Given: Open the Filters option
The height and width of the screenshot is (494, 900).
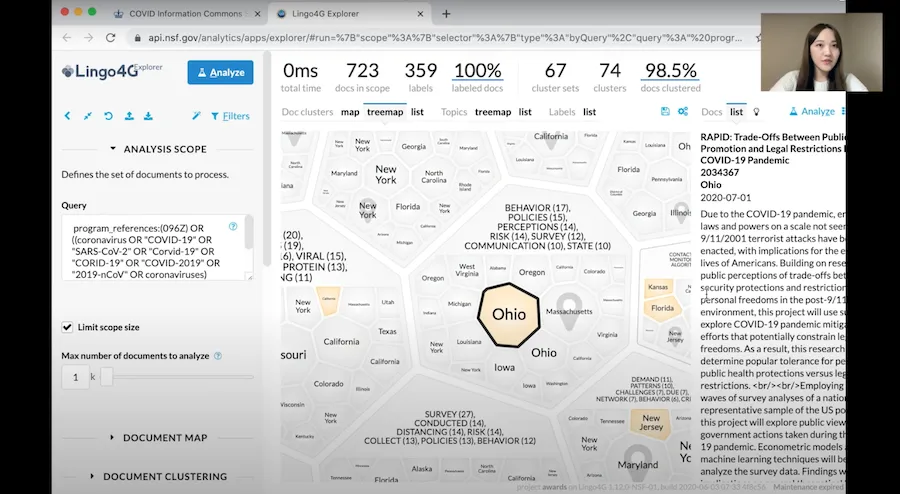Looking at the screenshot, I should (x=230, y=116).
